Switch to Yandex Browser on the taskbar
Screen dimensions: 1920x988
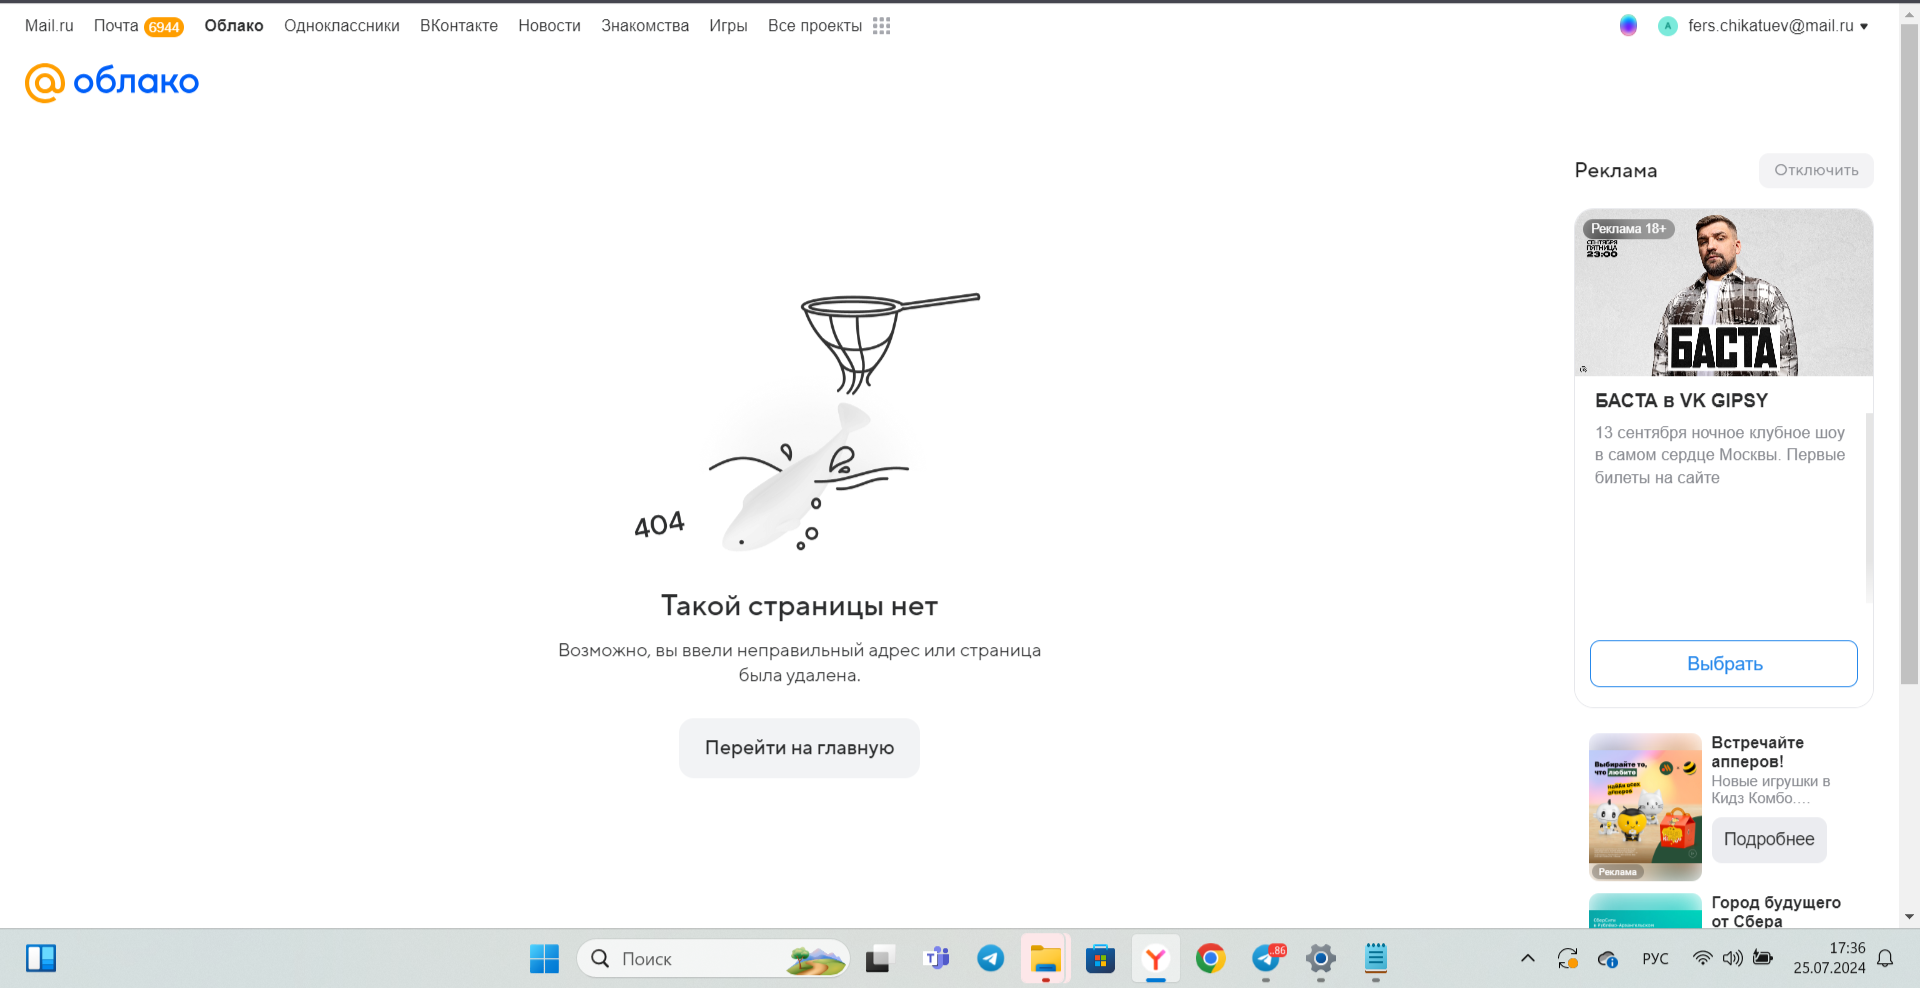pyautogui.click(x=1156, y=959)
